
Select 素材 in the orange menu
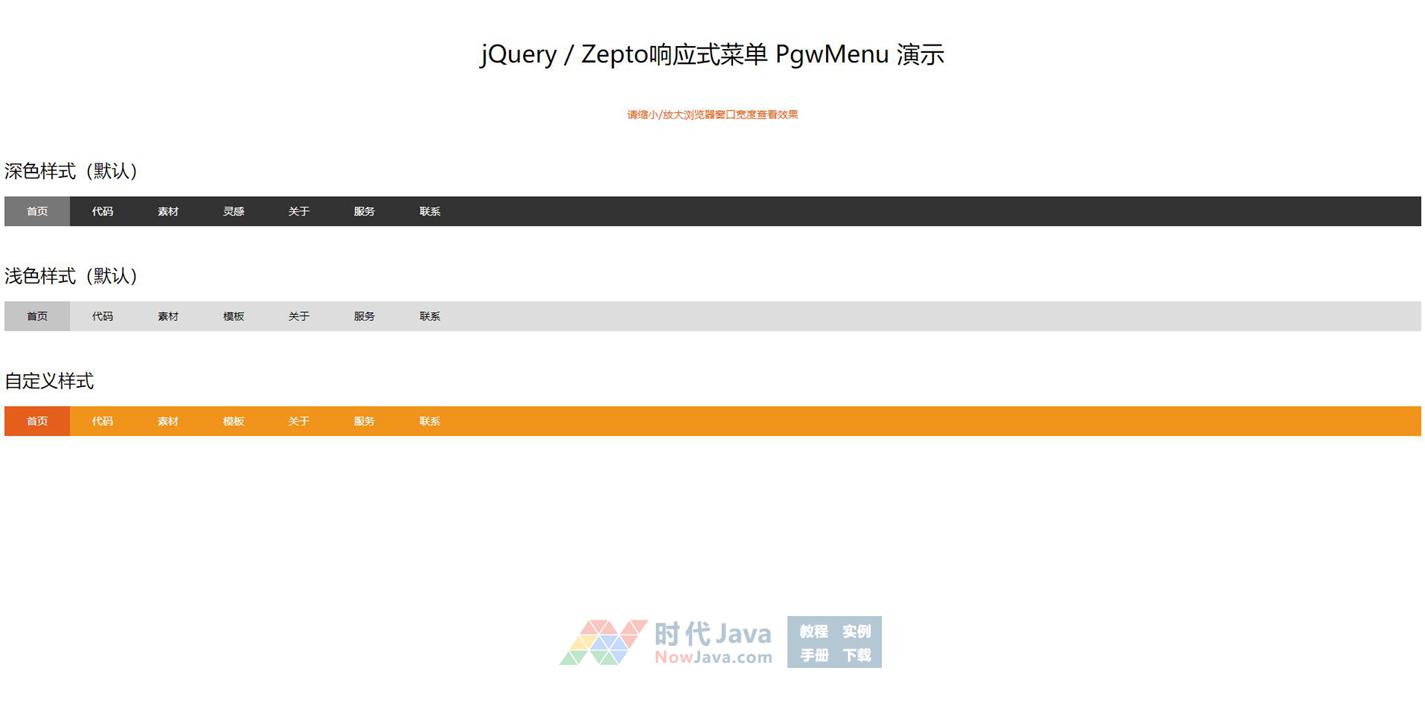(168, 421)
